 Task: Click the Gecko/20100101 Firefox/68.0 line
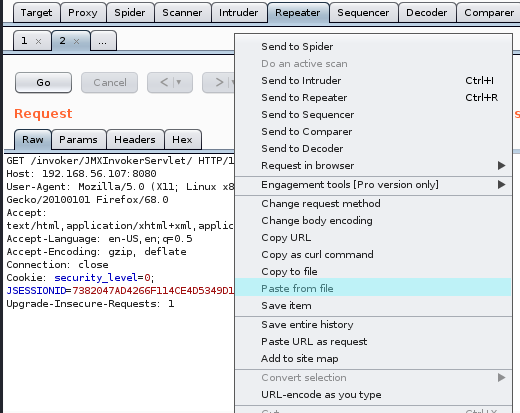click(87, 200)
